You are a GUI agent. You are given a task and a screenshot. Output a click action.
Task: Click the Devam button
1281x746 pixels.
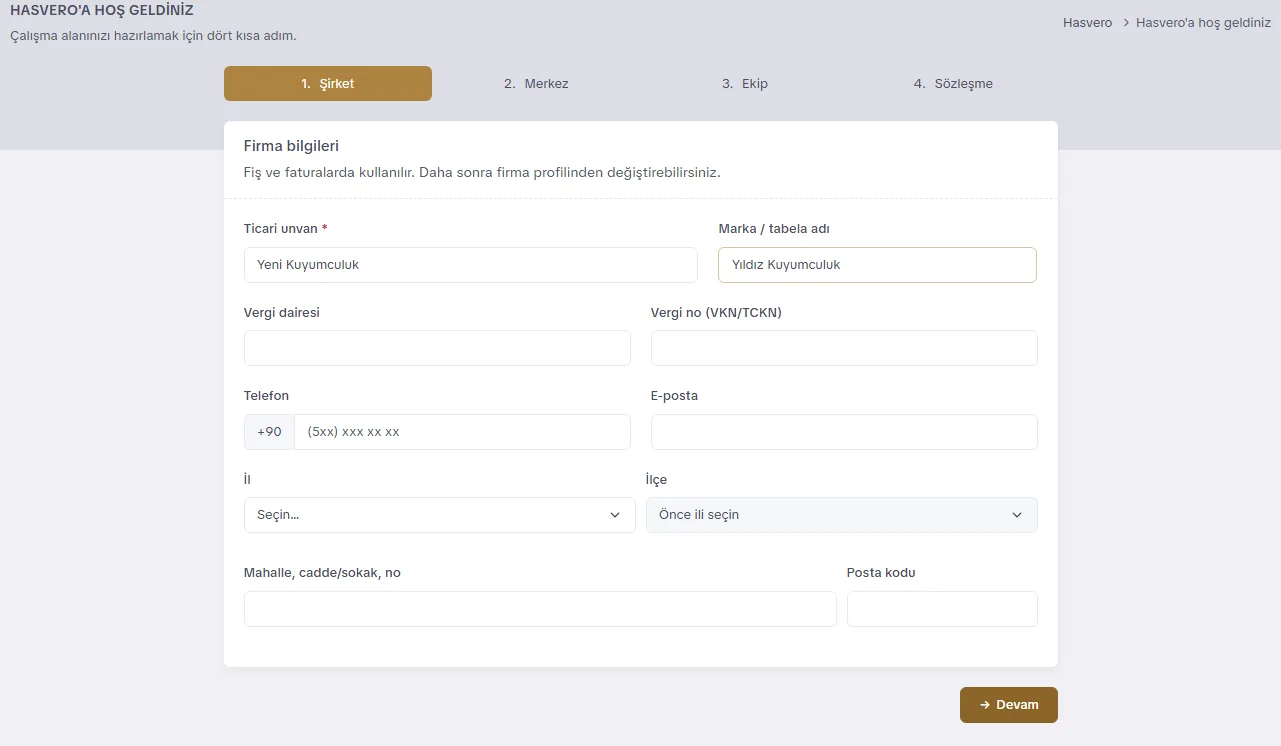point(1009,705)
